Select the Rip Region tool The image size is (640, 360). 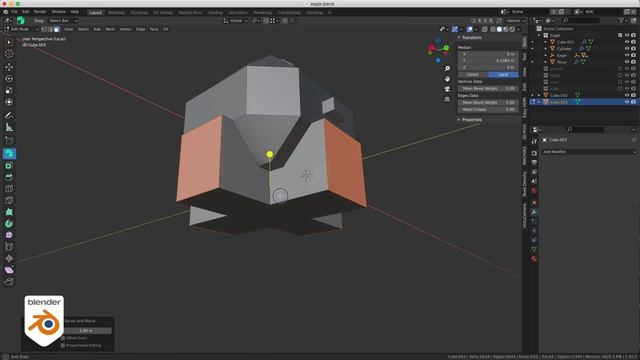(9, 282)
